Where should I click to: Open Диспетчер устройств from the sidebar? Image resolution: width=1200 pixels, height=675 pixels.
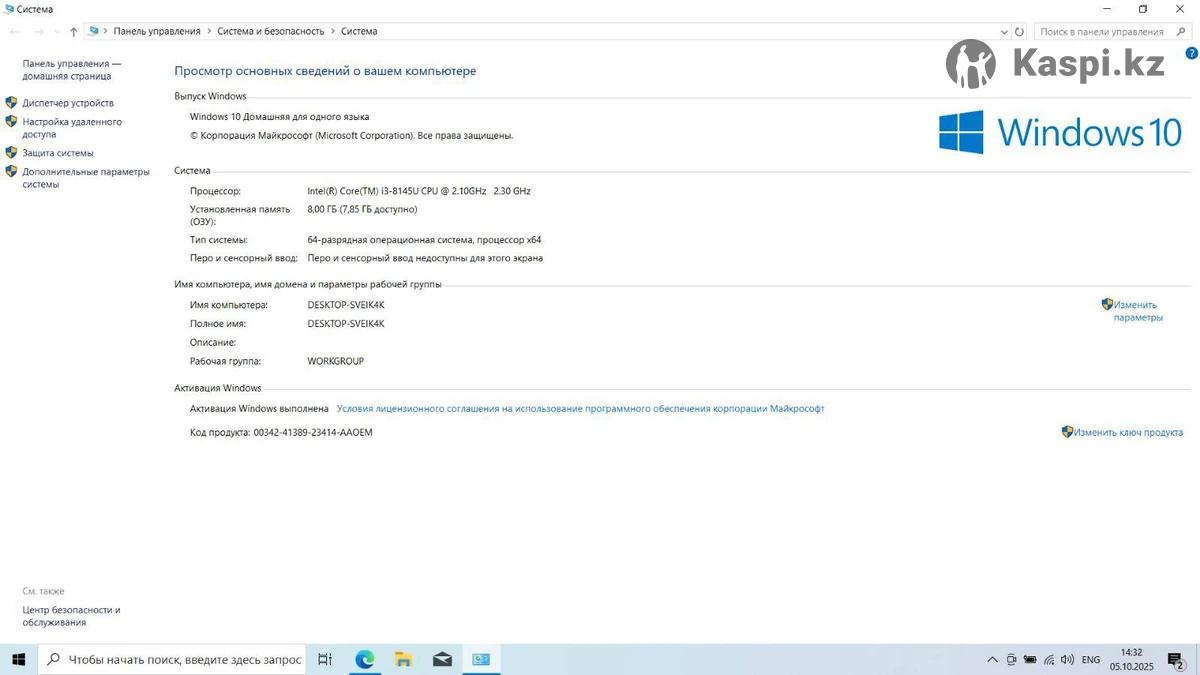(x=68, y=103)
